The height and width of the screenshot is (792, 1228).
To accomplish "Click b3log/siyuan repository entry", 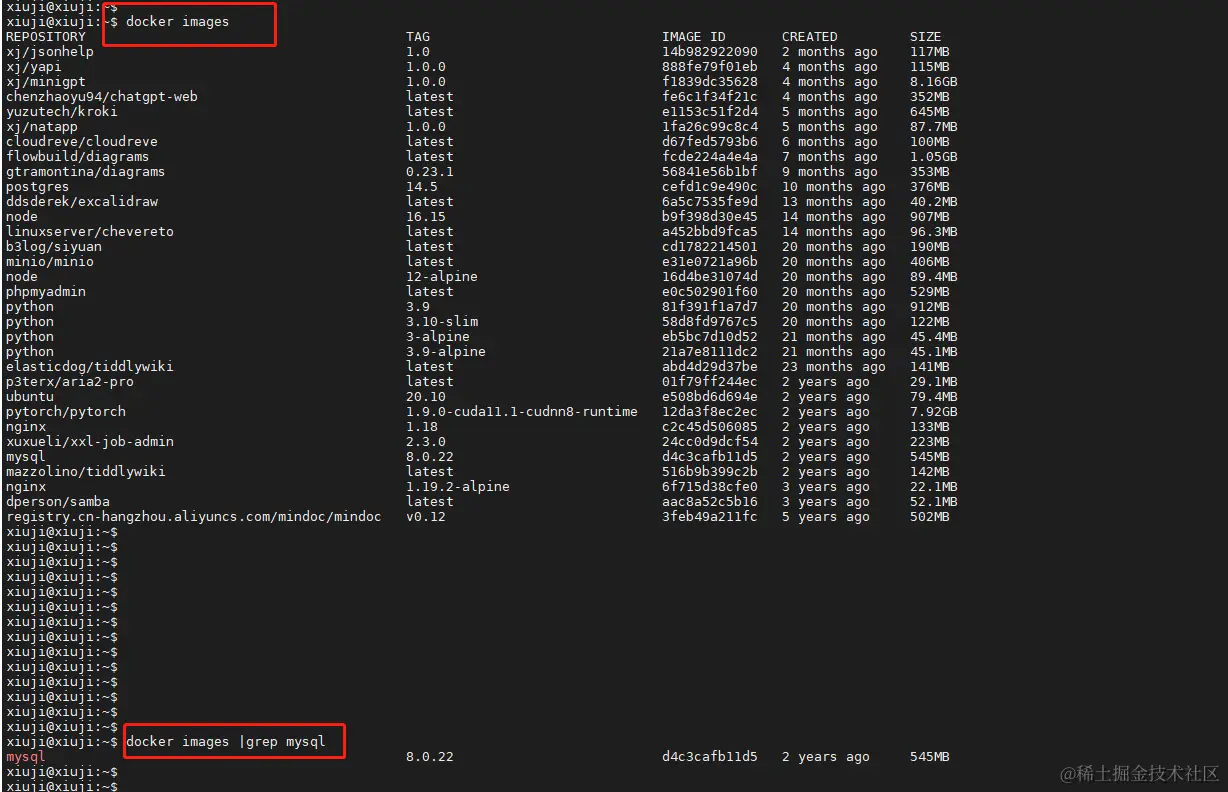I will pyautogui.click(x=54, y=246).
